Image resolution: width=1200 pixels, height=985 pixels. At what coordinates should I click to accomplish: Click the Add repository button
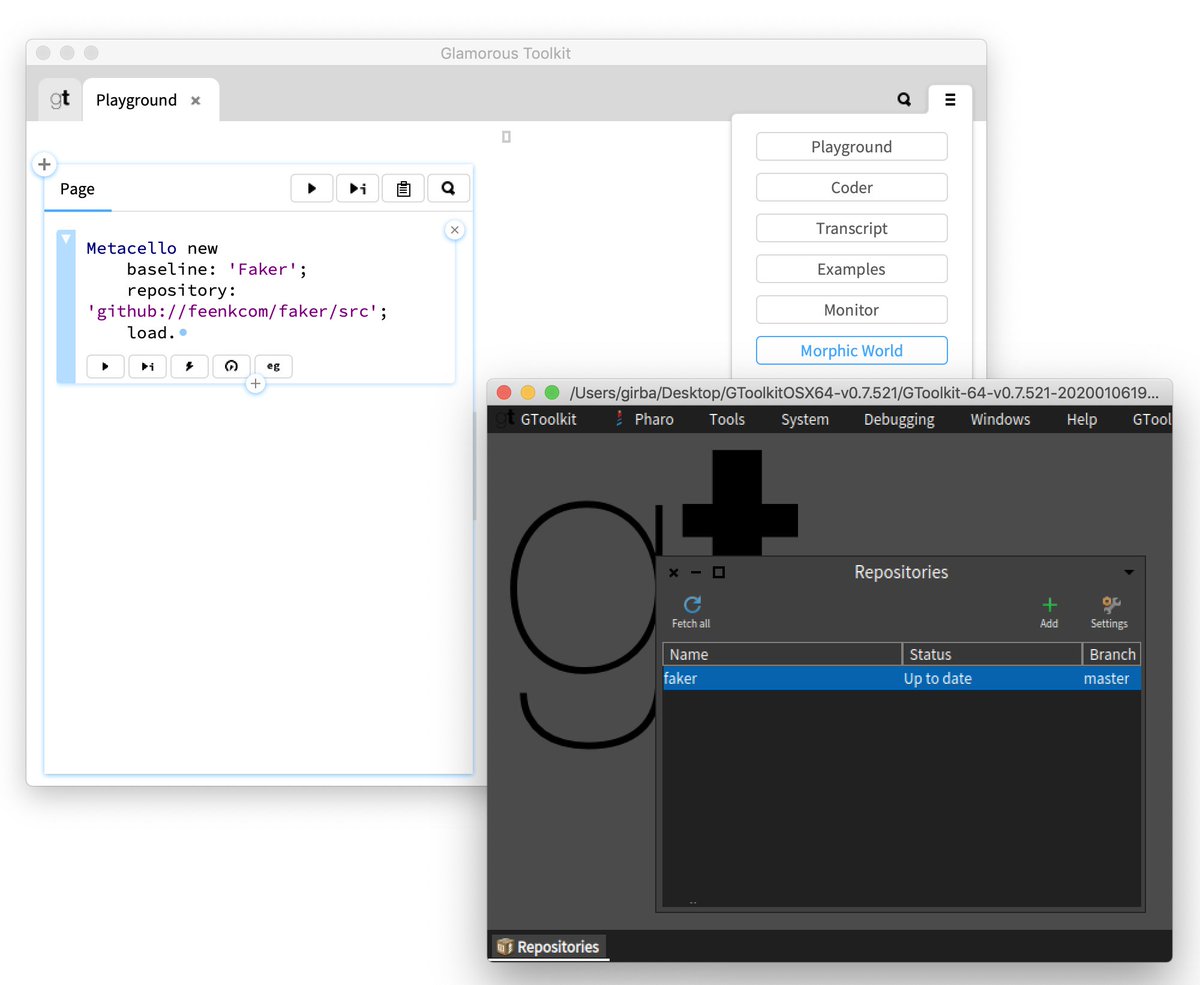(x=1049, y=612)
